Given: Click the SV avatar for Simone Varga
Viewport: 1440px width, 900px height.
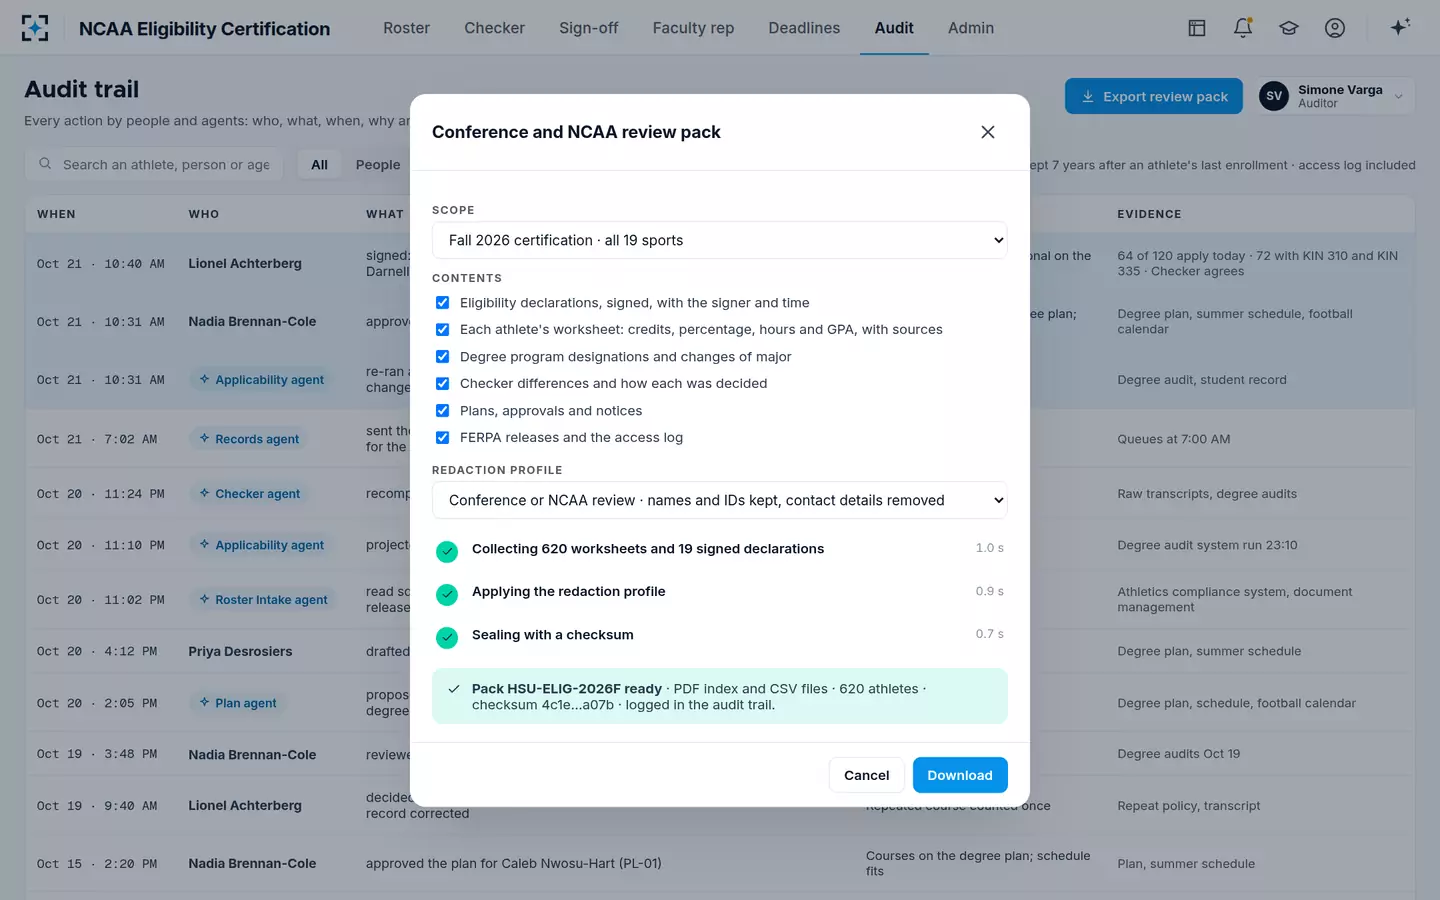Looking at the screenshot, I should tap(1274, 96).
